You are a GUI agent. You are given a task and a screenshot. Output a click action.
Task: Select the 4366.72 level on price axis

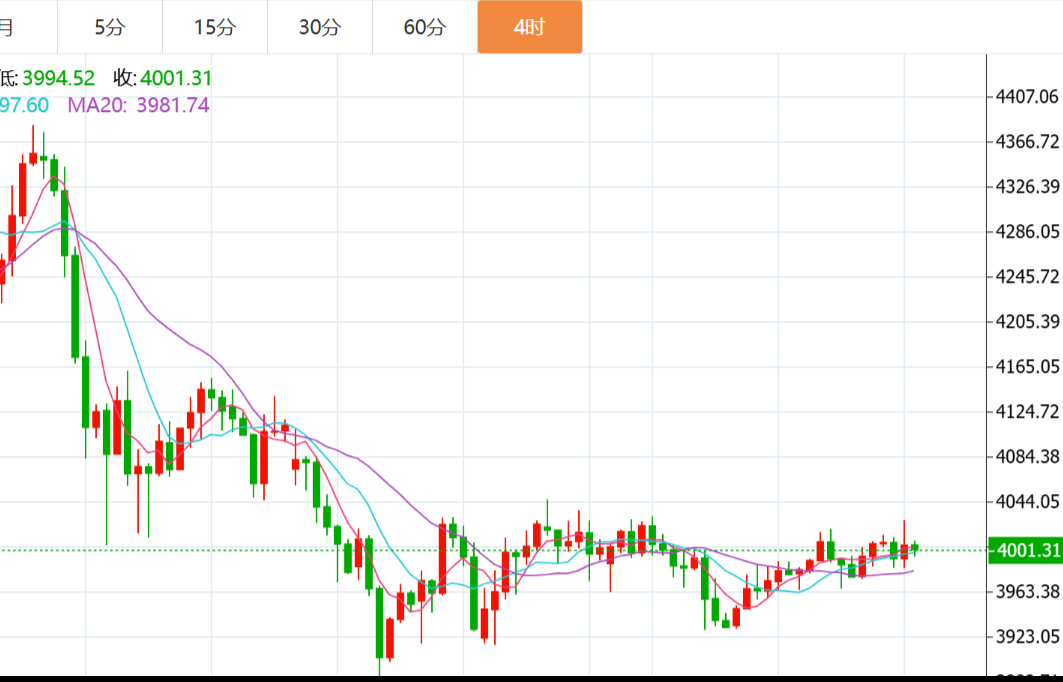1027,142
